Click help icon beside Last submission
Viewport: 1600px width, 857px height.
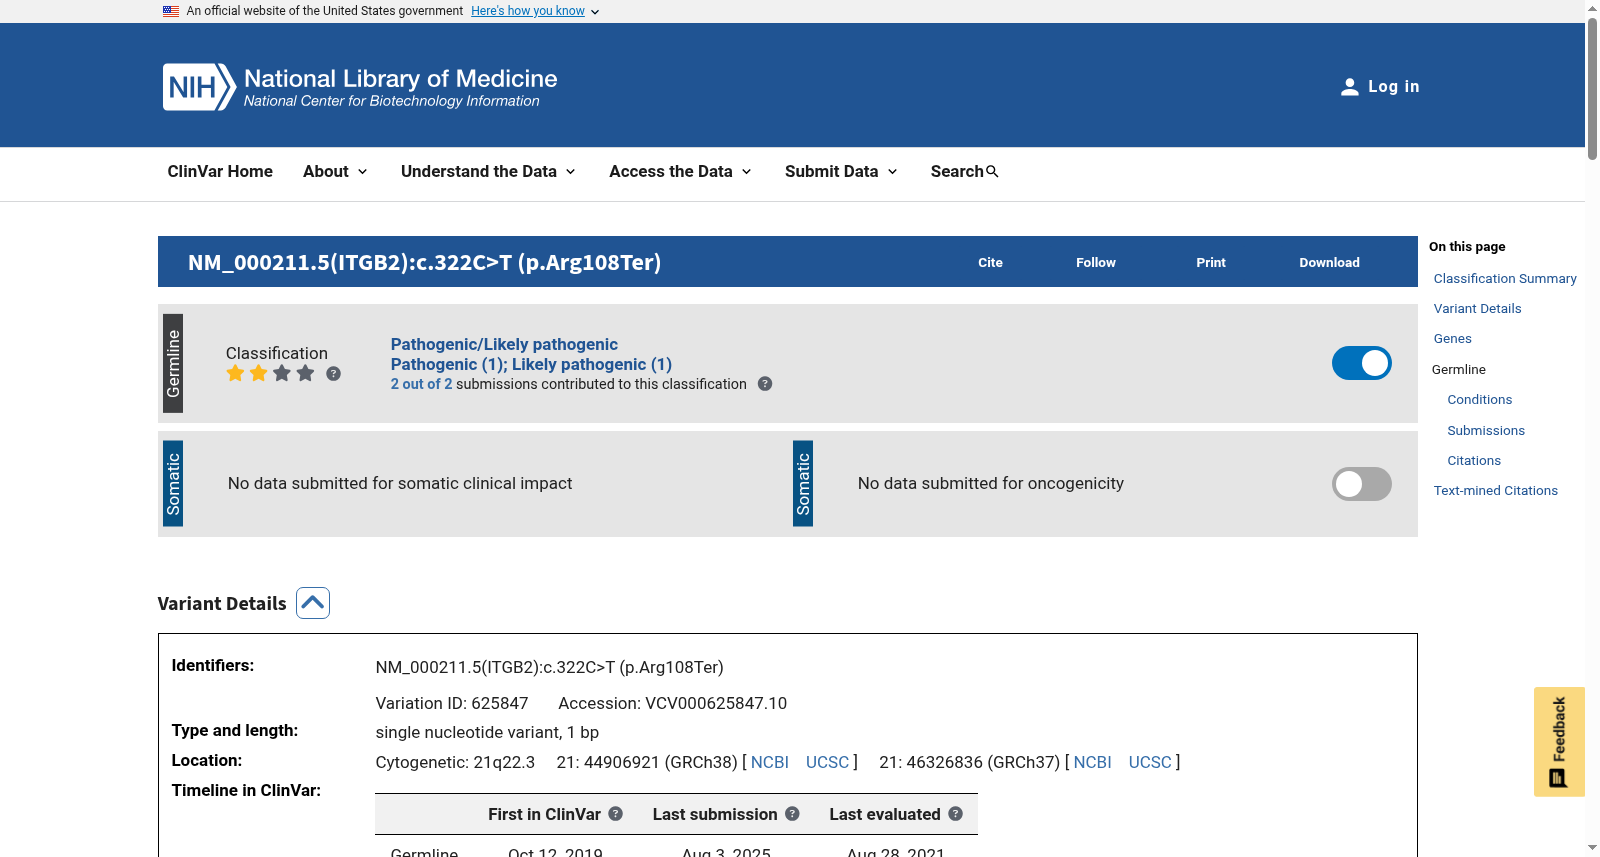coord(792,814)
